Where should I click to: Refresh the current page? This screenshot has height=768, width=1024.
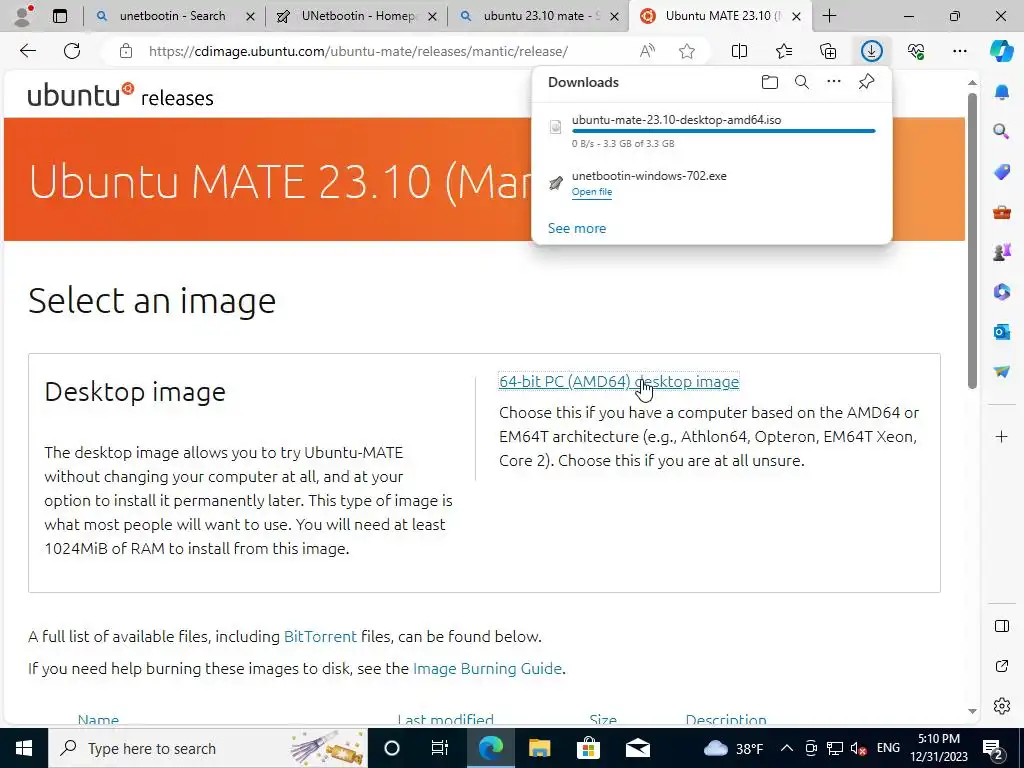tap(72, 51)
